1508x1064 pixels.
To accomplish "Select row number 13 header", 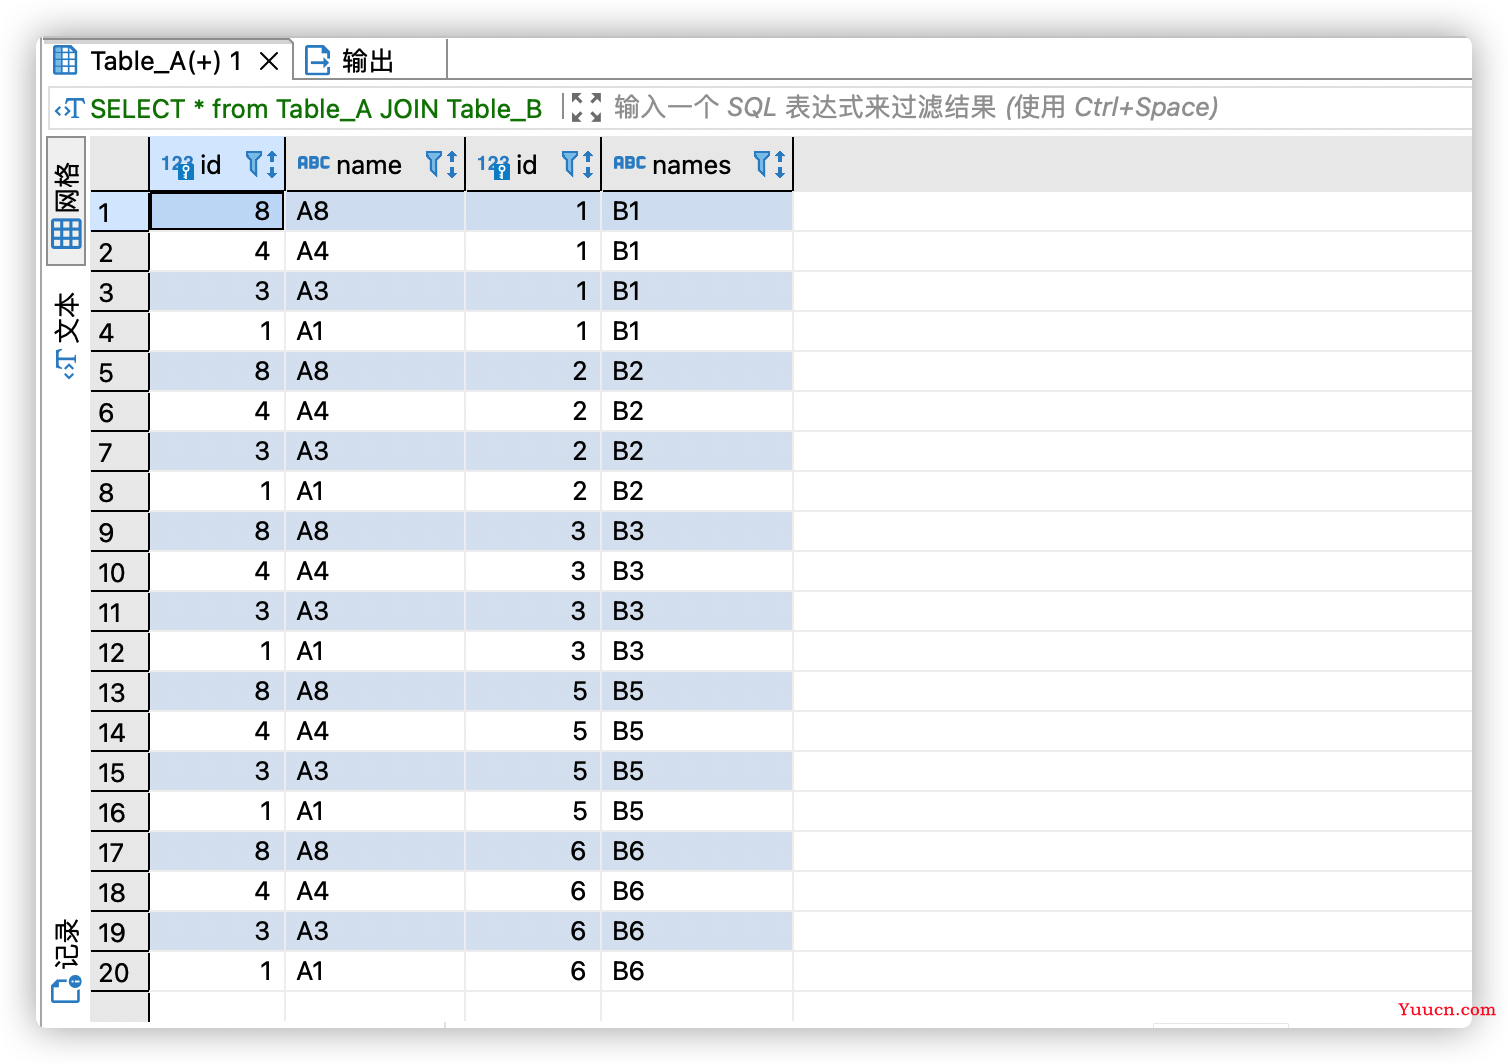I will click(119, 692).
